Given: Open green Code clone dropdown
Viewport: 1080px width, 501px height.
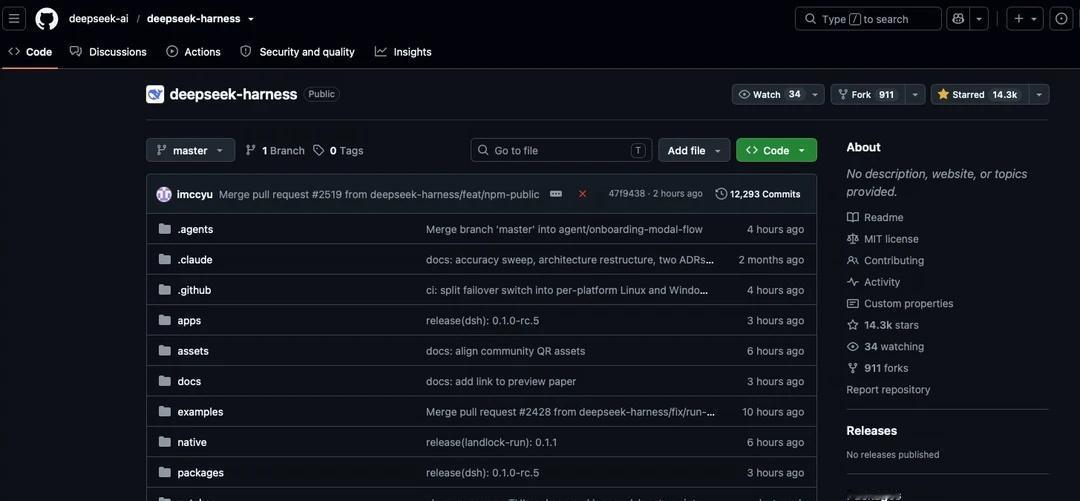Looking at the screenshot, I should (776, 150).
